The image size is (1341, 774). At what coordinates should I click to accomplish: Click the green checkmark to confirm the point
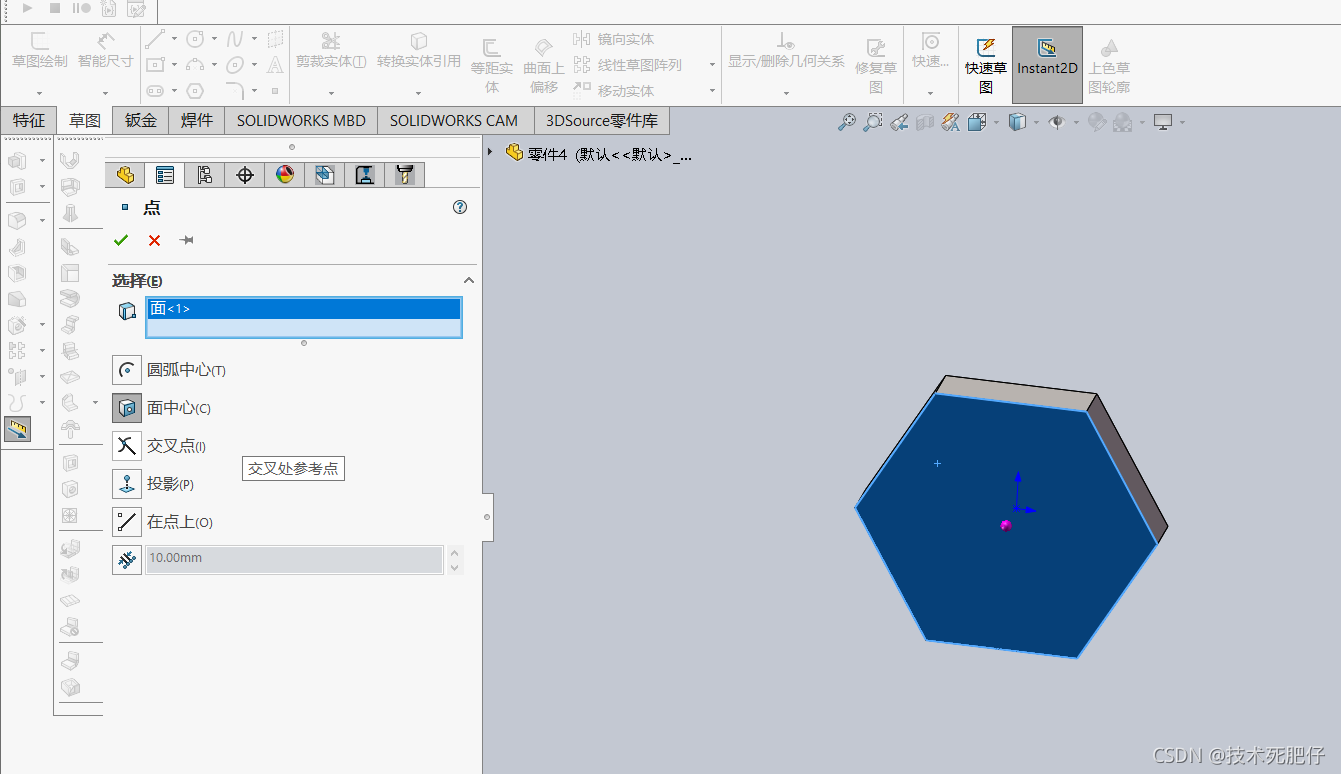point(121,240)
